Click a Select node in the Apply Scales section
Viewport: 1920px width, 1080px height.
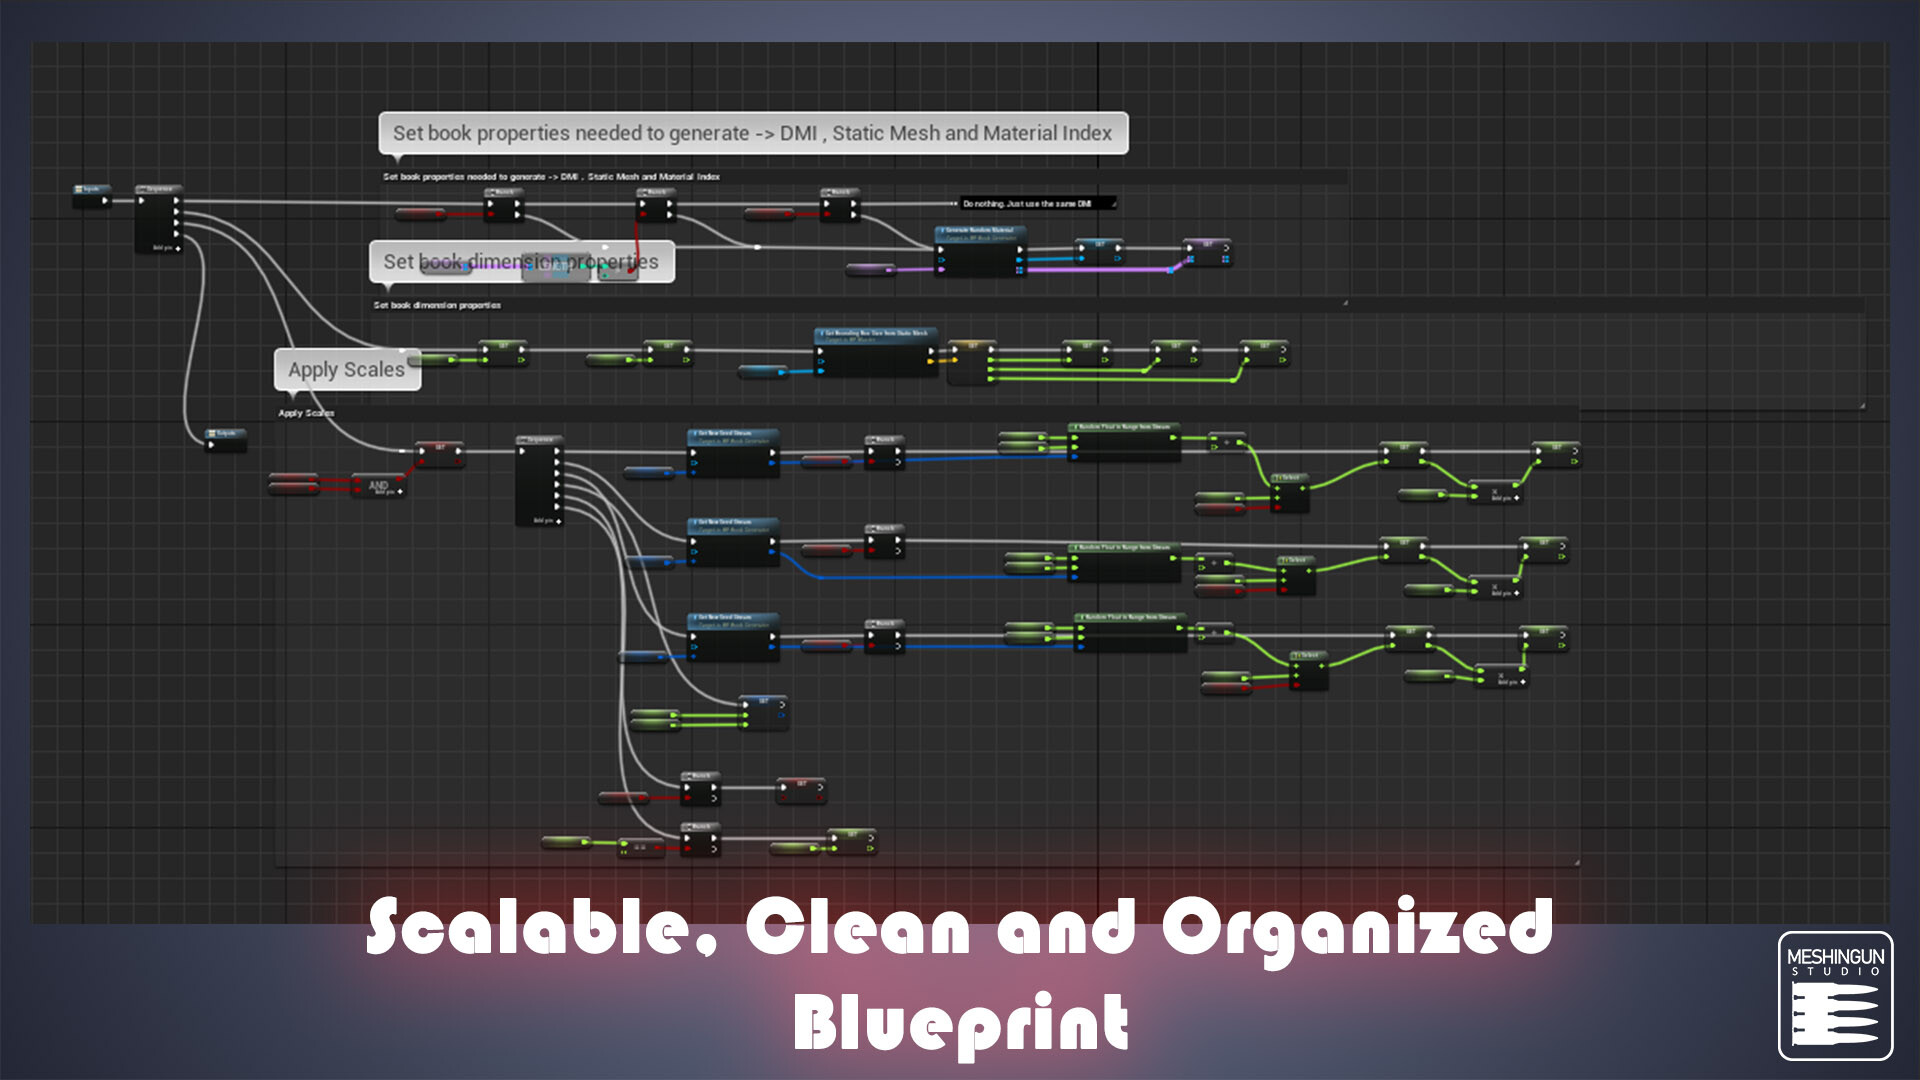1290,476
